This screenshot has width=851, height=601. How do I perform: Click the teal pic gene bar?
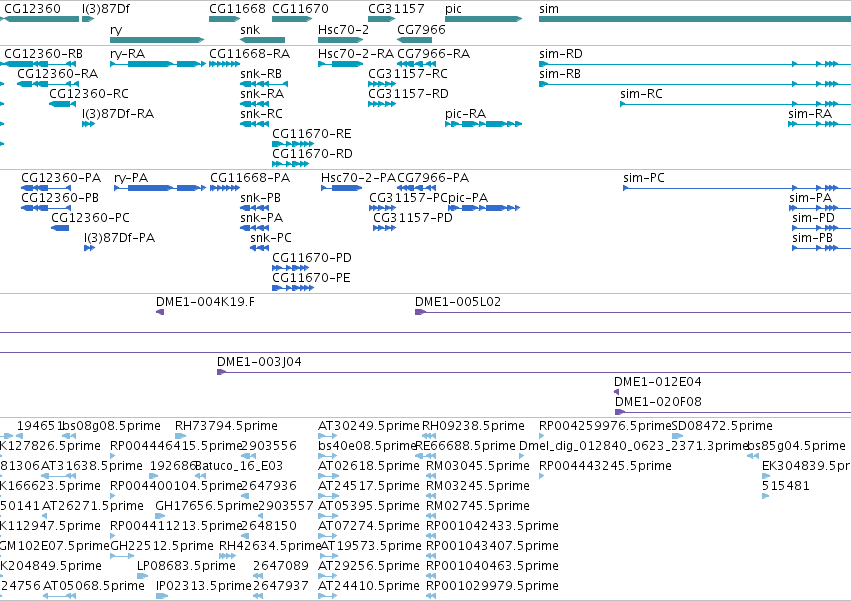click(x=483, y=19)
